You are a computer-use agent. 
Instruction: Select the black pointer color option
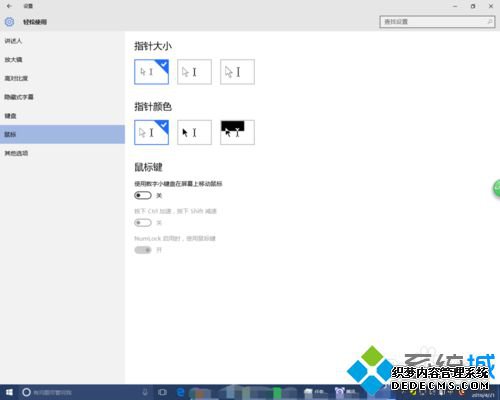pos(194,132)
